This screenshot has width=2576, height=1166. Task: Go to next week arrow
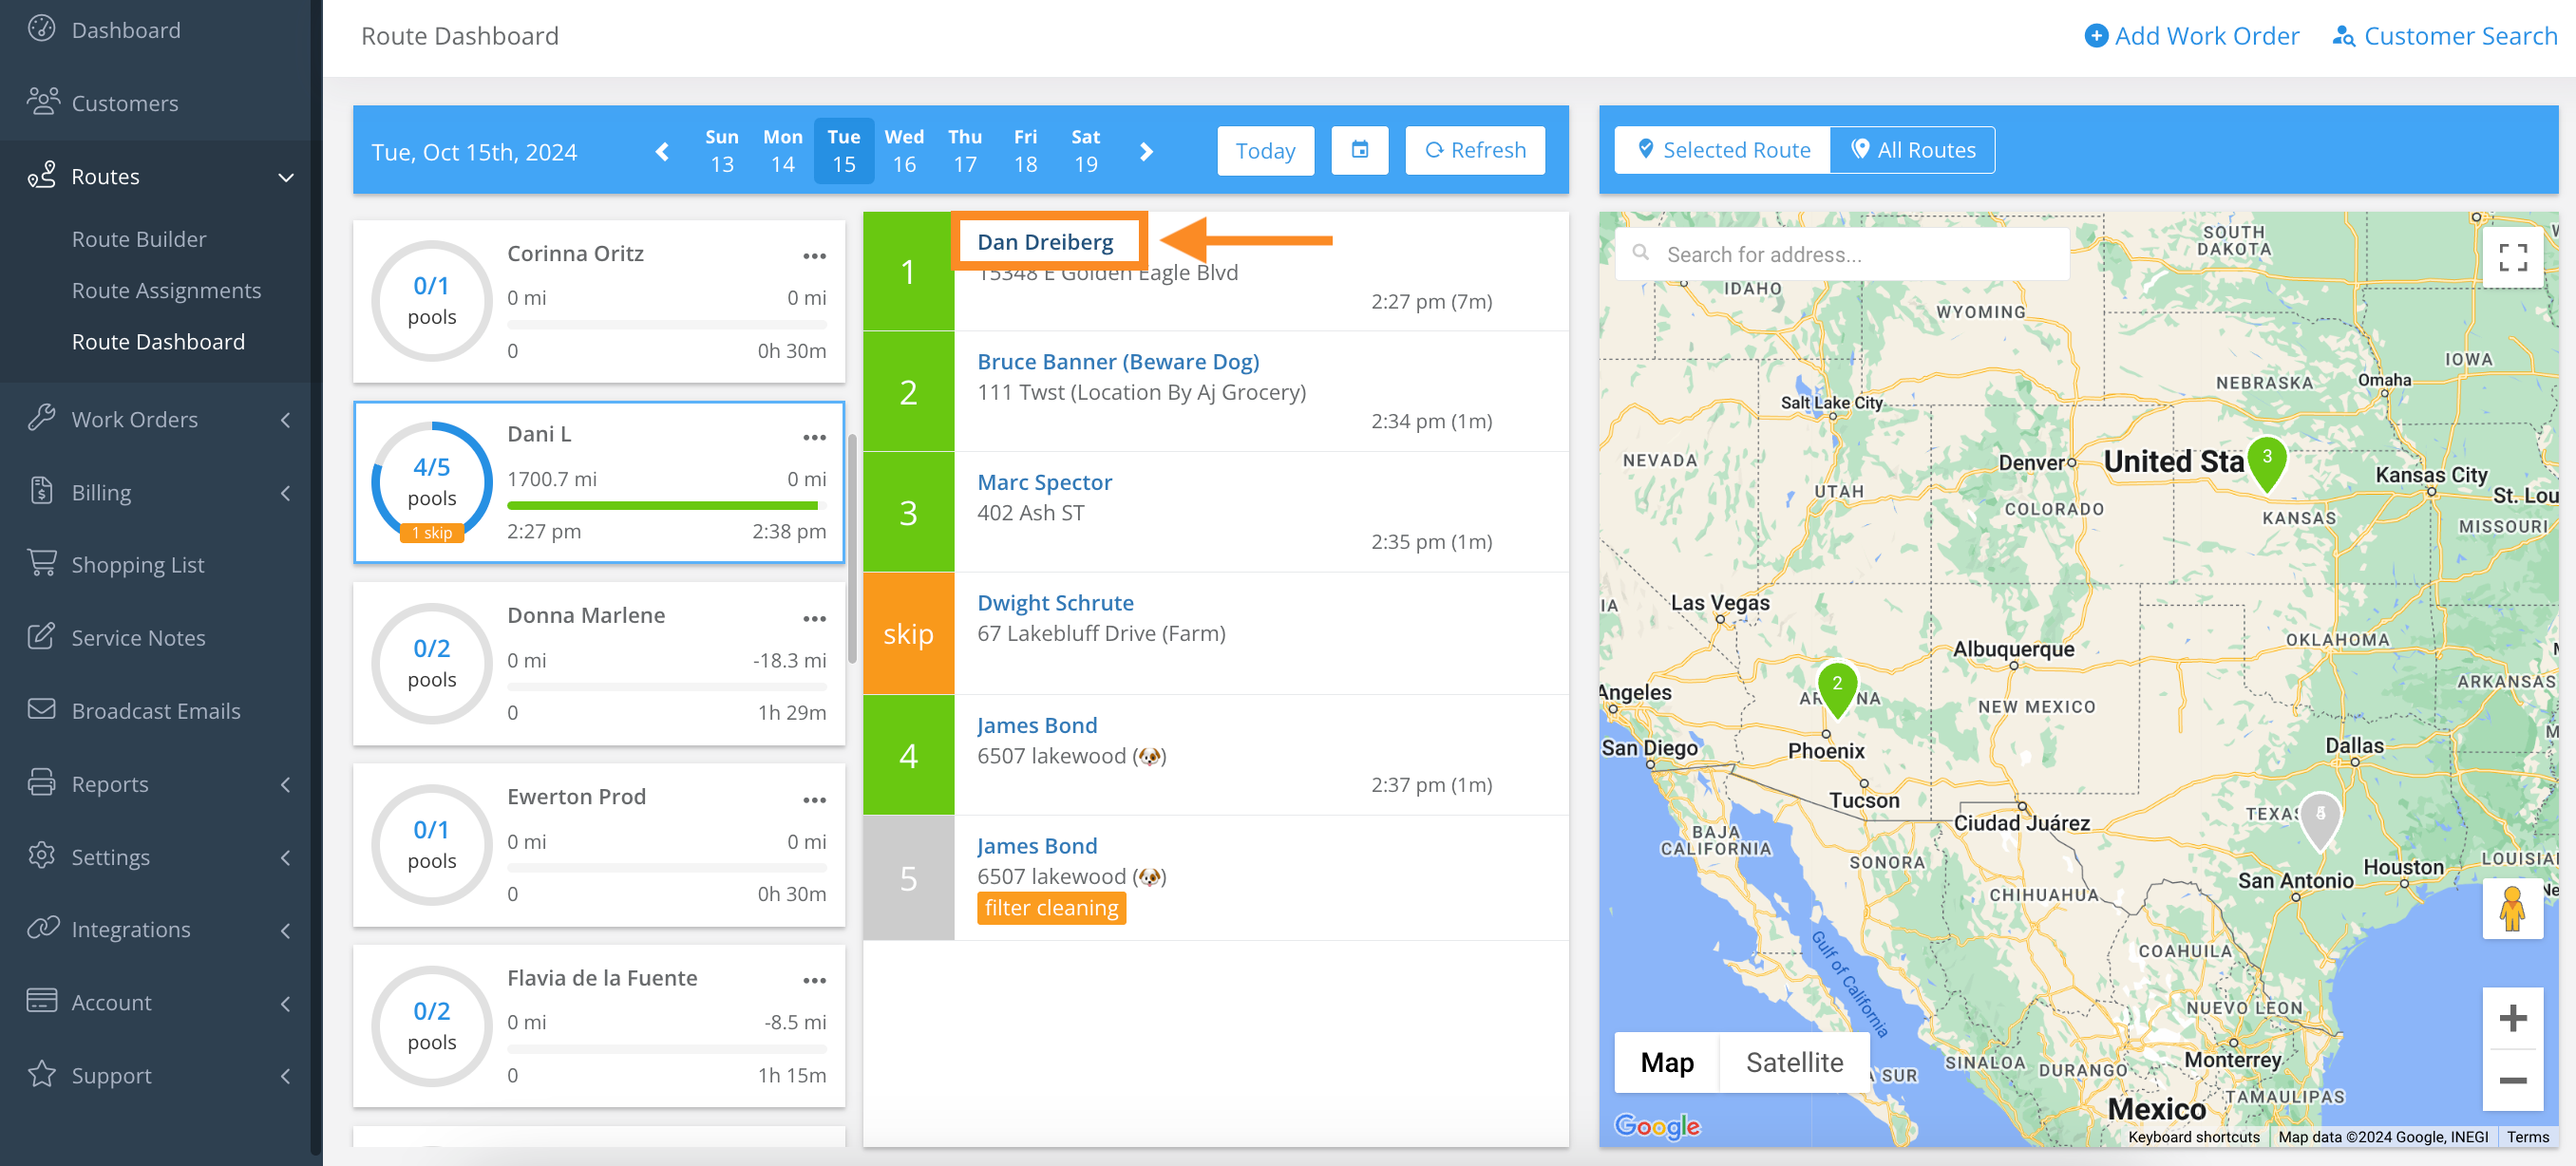click(1146, 151)
